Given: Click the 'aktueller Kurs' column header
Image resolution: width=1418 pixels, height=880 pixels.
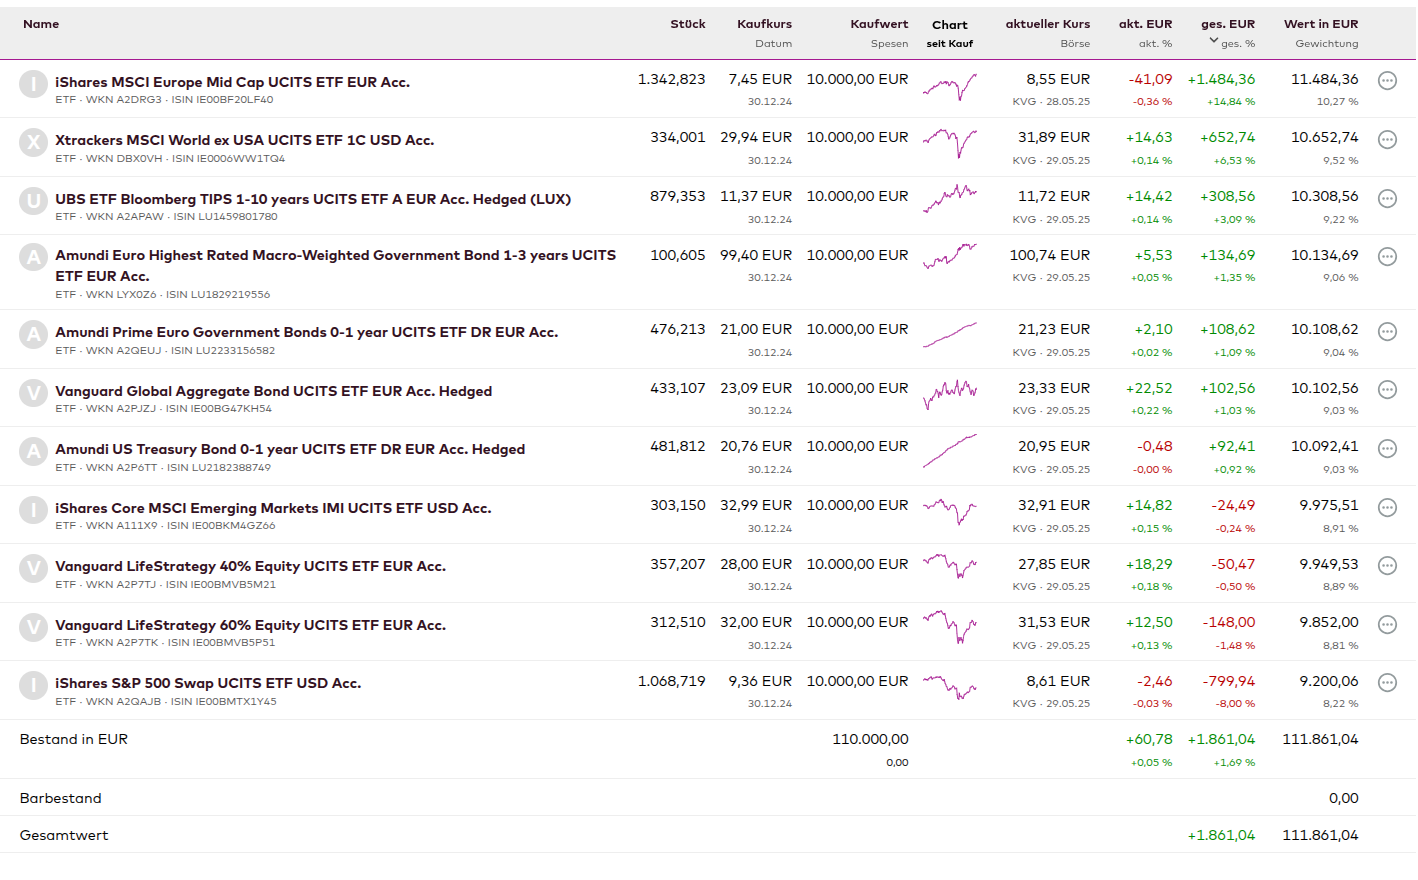Looking at the screenshot, I should pos(1047,24).
